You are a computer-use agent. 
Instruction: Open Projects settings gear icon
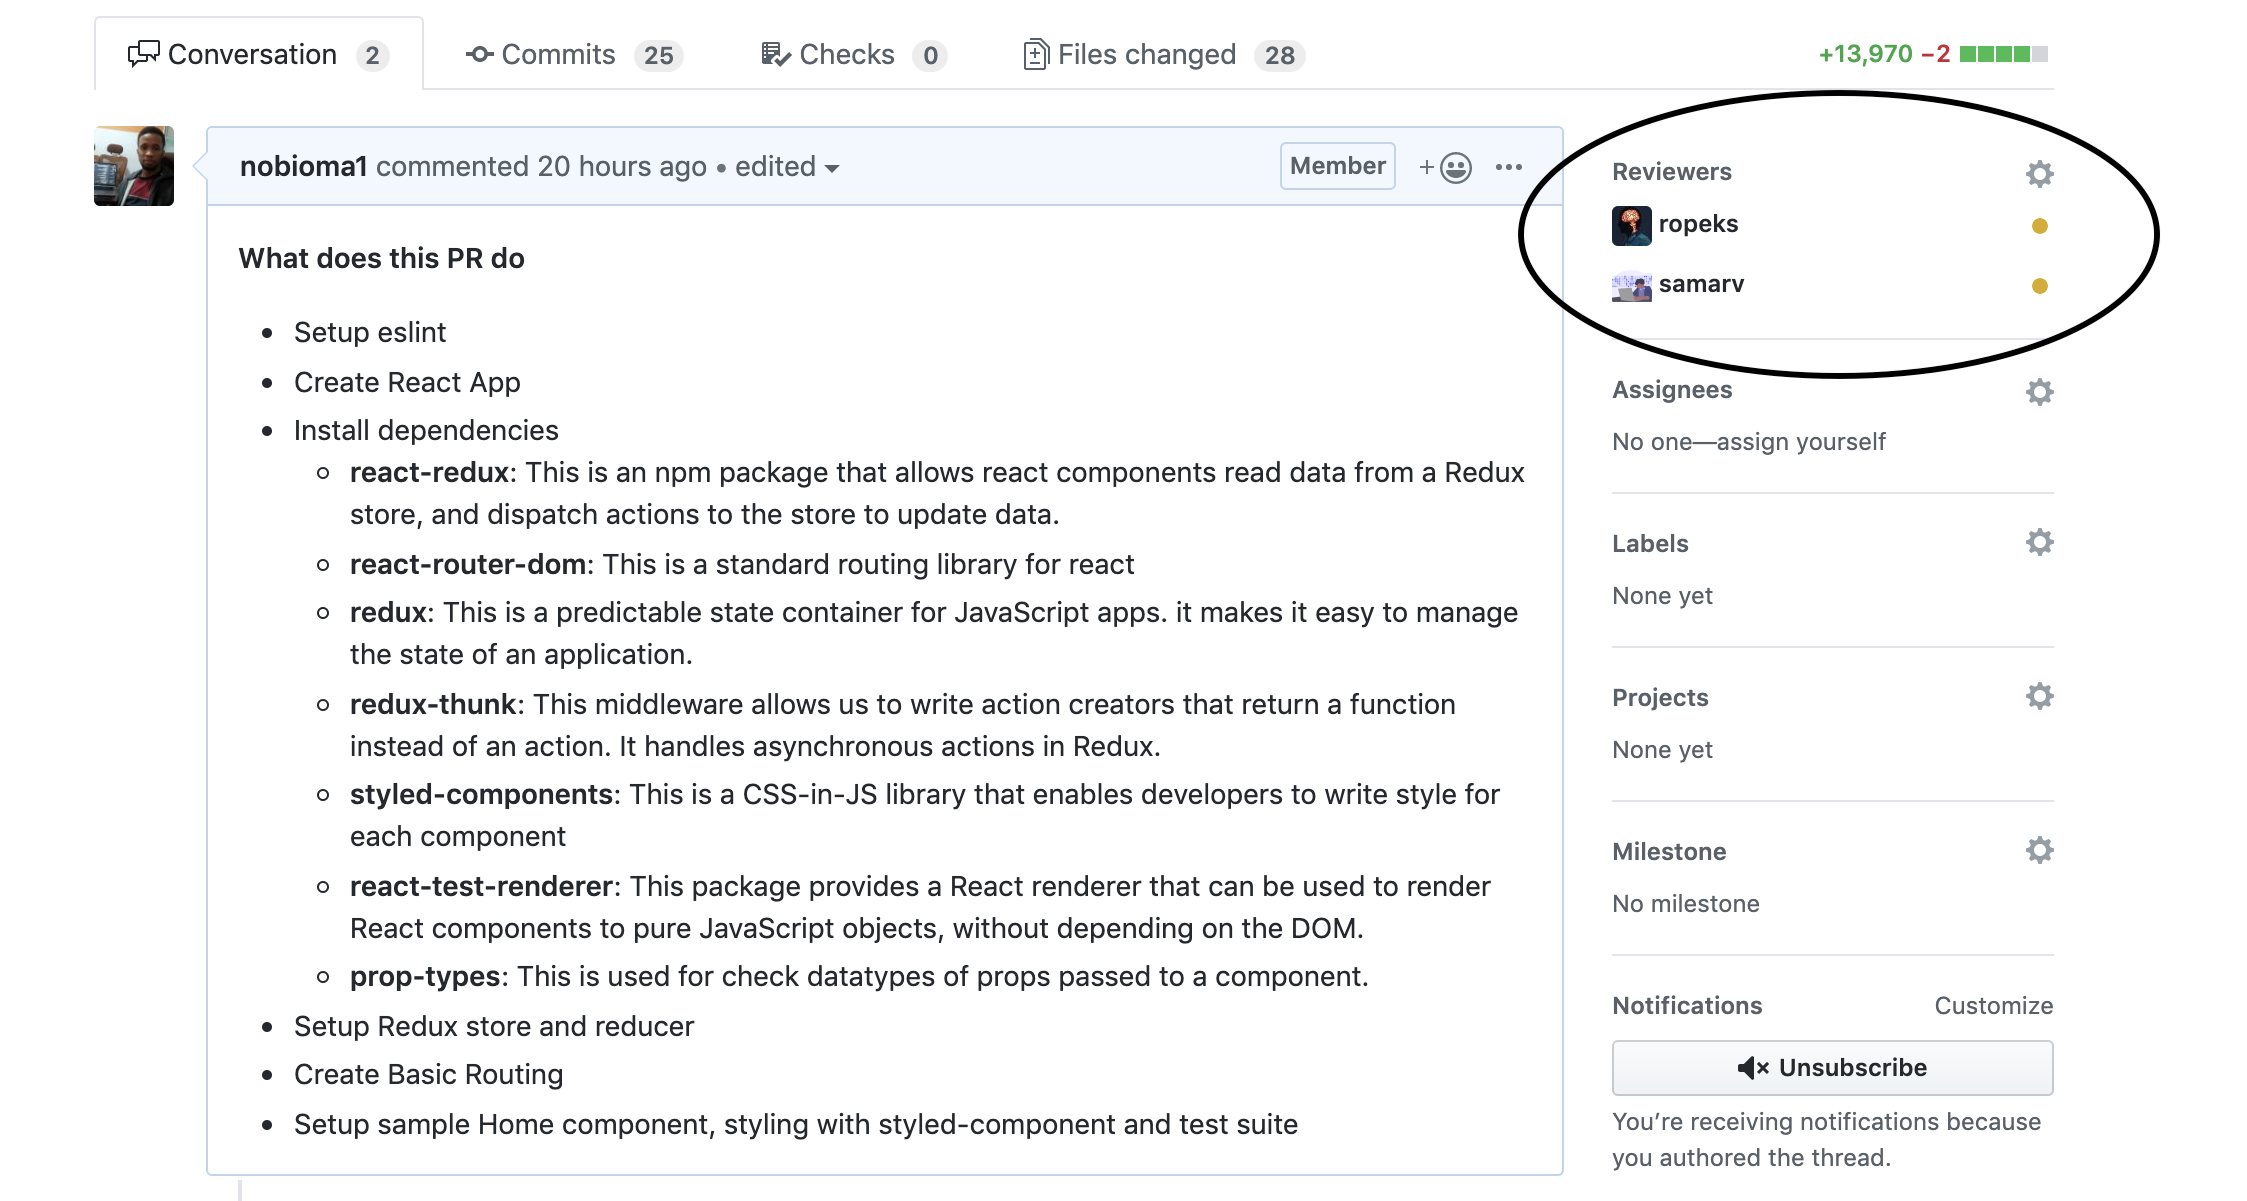pos(2040,697)
